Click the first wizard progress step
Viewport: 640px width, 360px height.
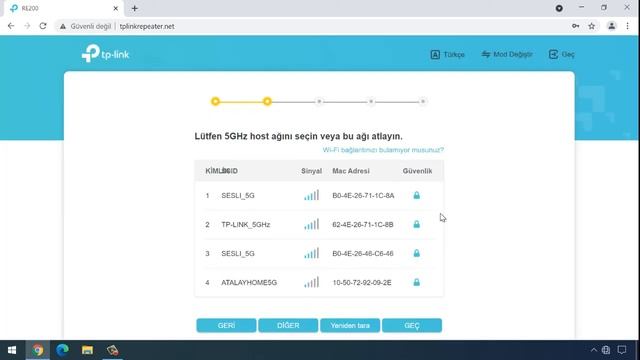coord(216,101)
